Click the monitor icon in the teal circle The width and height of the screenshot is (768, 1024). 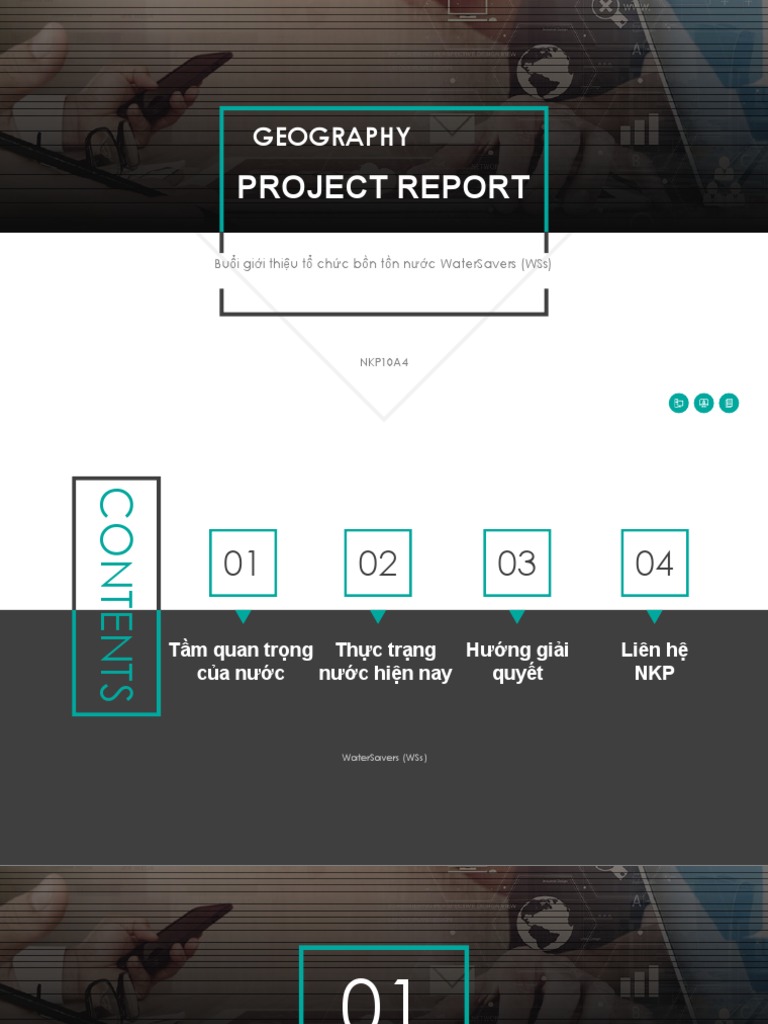click(x=703, y=403)
